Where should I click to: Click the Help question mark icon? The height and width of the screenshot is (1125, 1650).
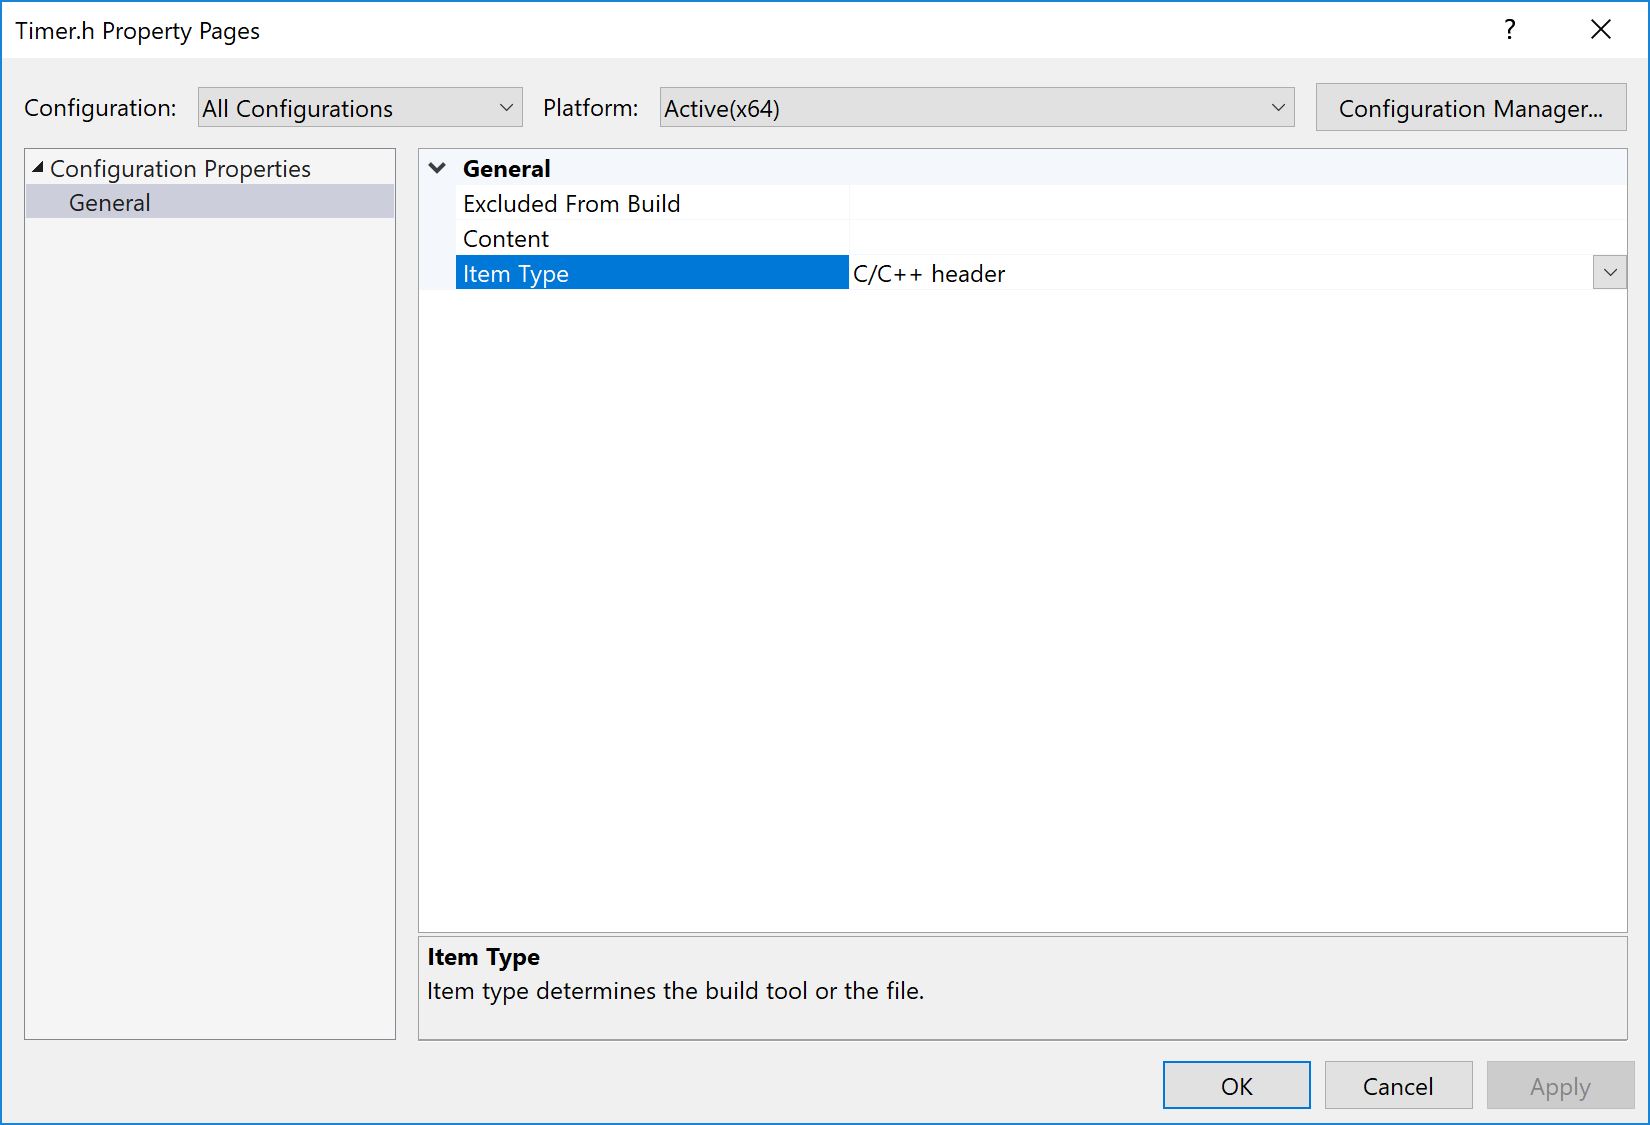click(1509, 30)
